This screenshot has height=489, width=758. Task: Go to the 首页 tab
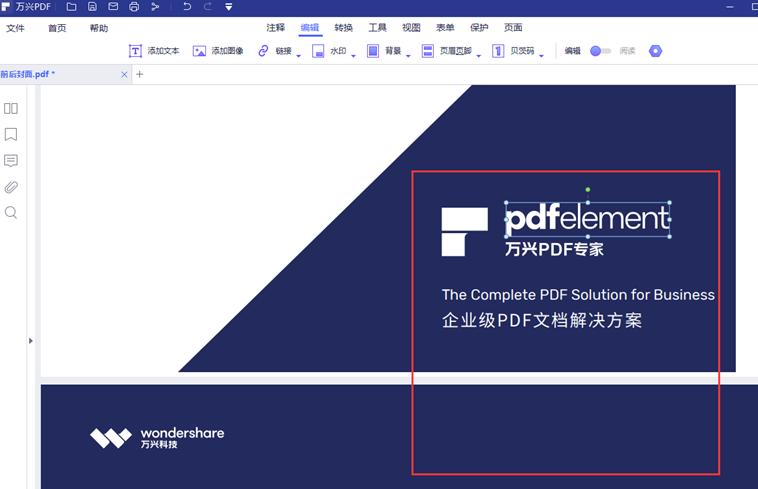point(57,28)
